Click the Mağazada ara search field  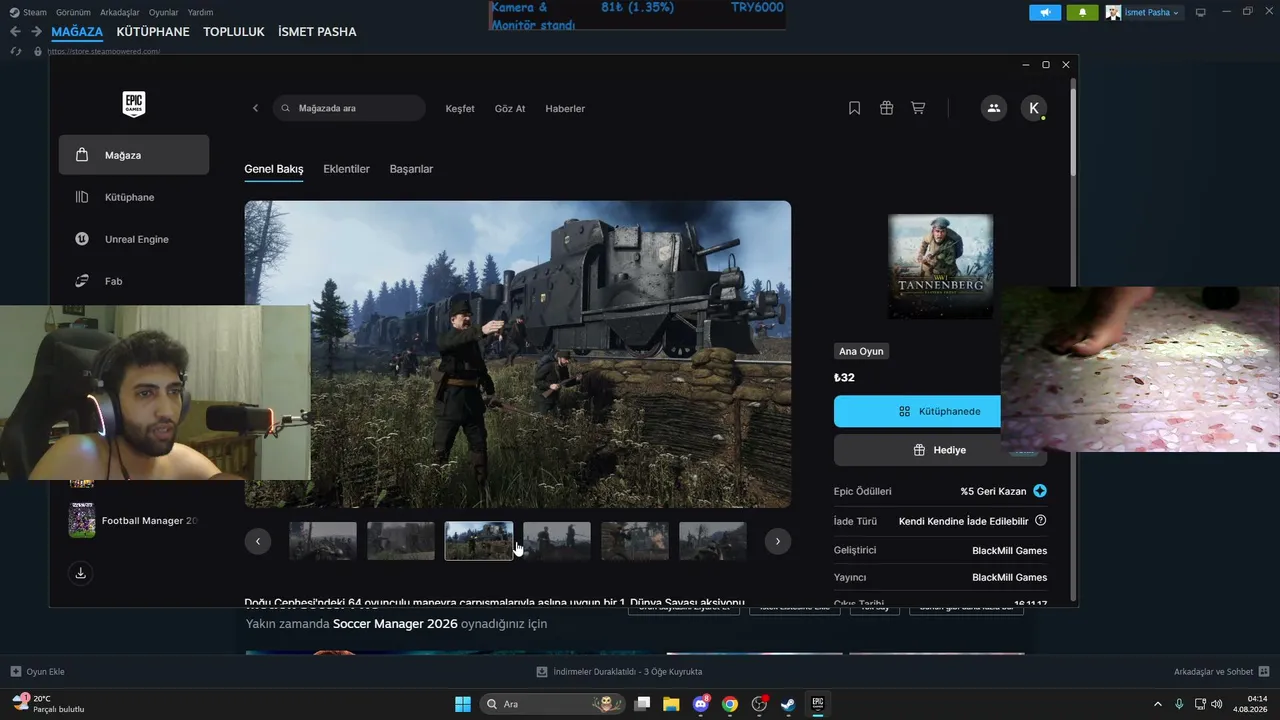[x=349, y=108]
